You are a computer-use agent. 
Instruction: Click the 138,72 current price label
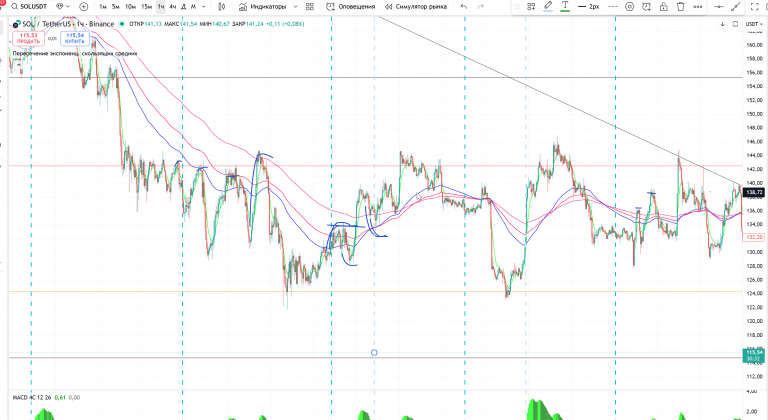tap(754, 192)
